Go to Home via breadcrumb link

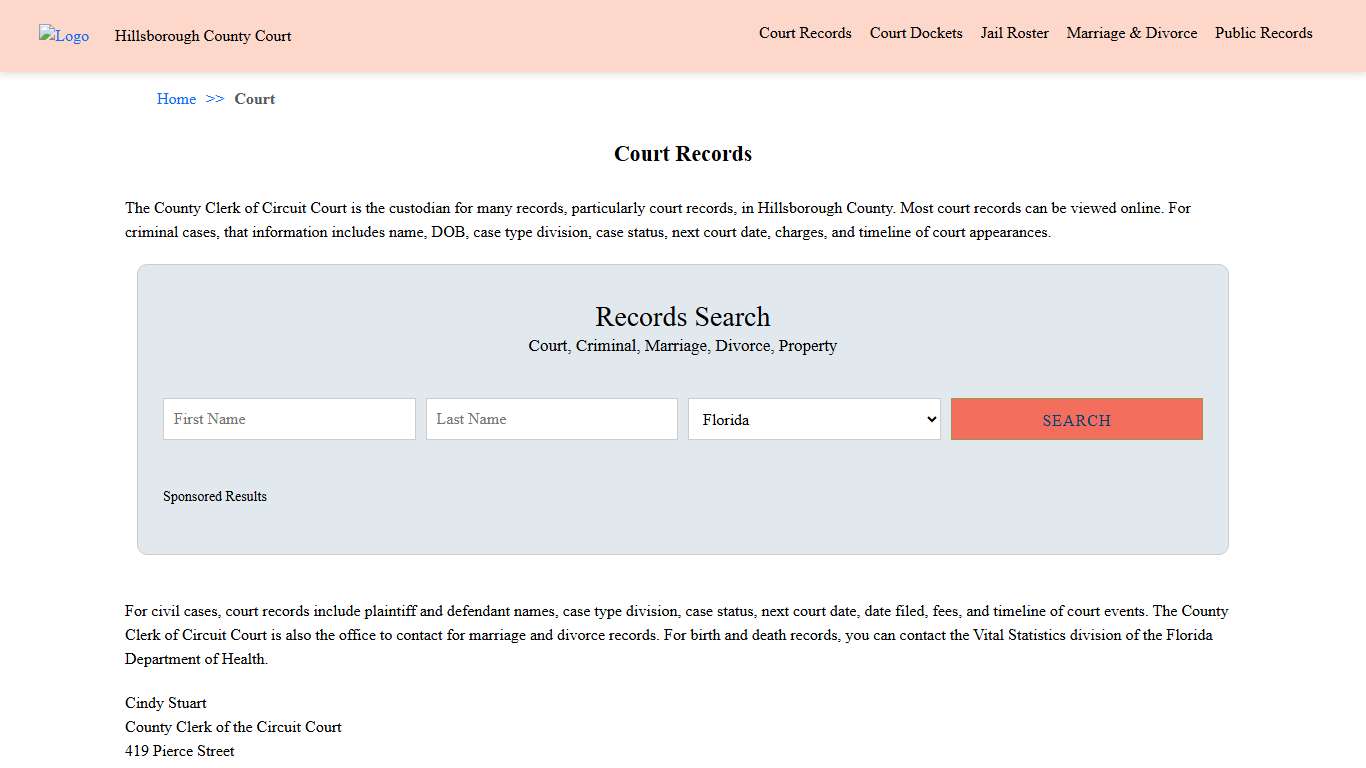point(176,98)
